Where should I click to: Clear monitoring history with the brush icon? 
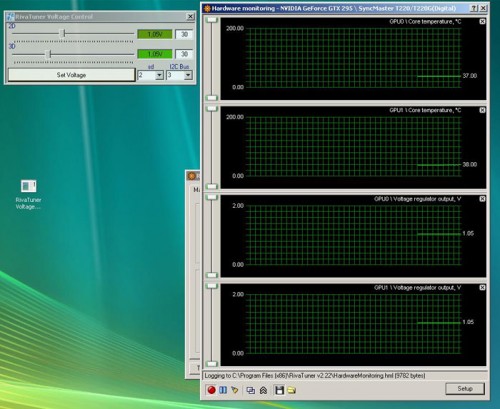point(235,390)
